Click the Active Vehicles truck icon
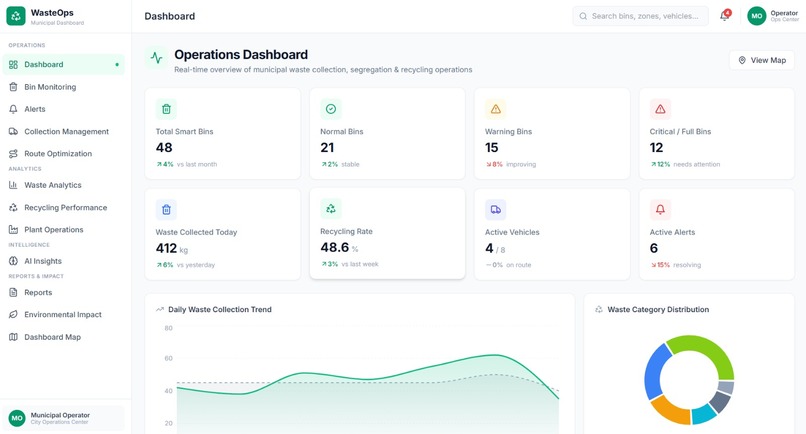The image size is (806, 434). [496, 210]
